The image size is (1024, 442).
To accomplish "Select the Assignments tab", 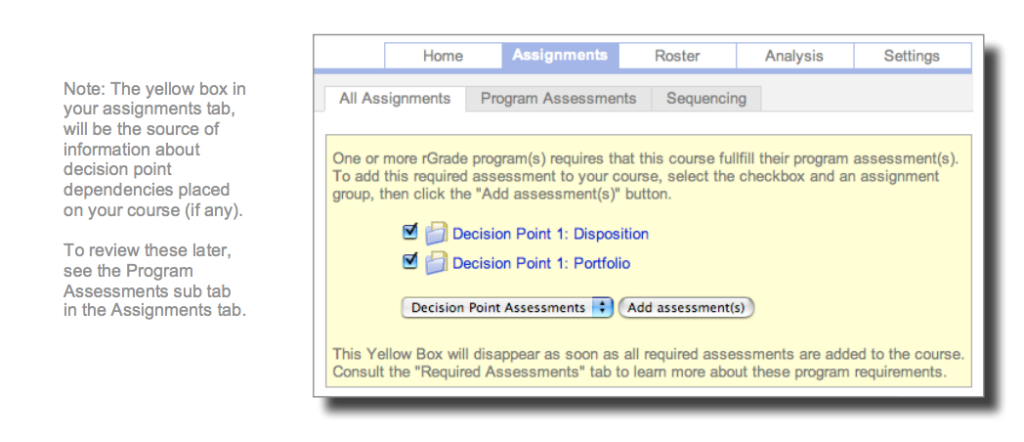I will point(560,56).
